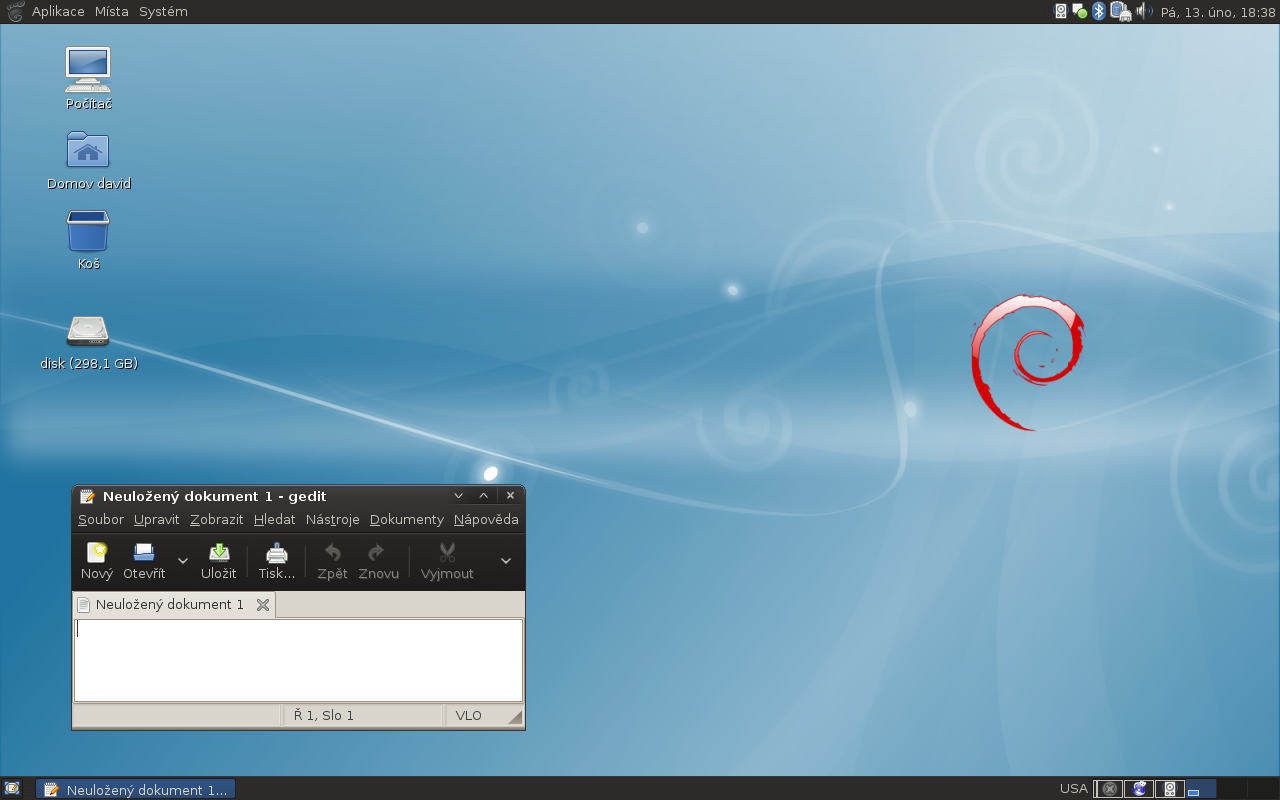This screenshot has height=800, width=1280.
Task: Open the Nástroje menu in gedit
Action: coord(333,519)
